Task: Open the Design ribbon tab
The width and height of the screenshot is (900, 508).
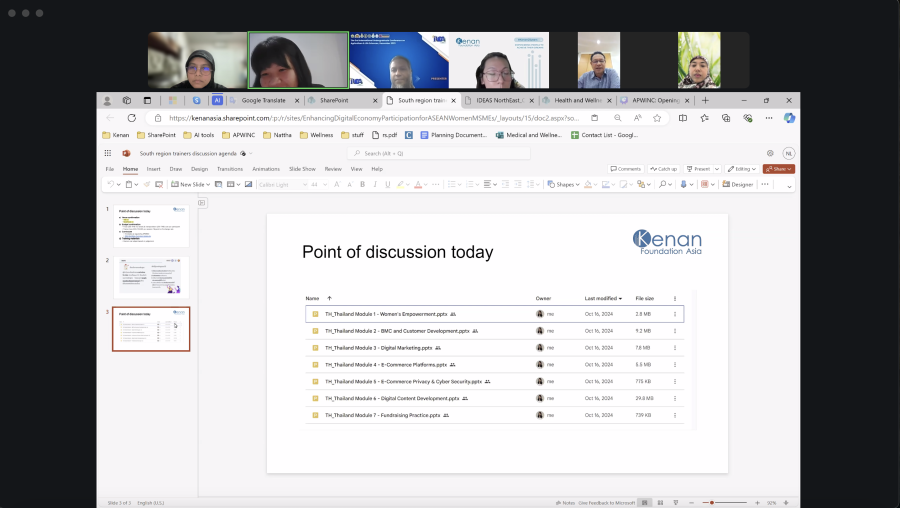Action: point(199,169)
